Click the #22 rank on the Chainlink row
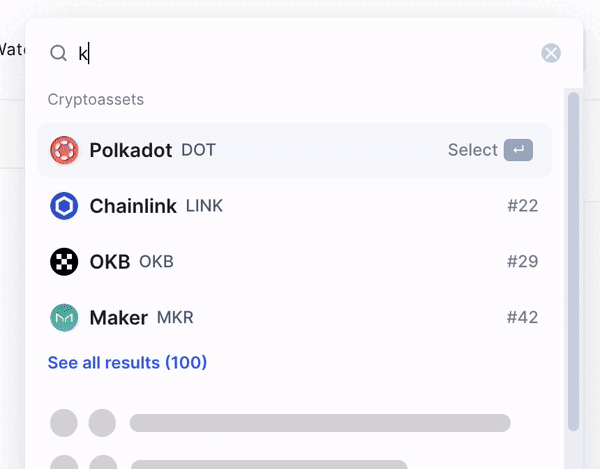Screen dimensions: 600x469 click(x=522, y=206)
